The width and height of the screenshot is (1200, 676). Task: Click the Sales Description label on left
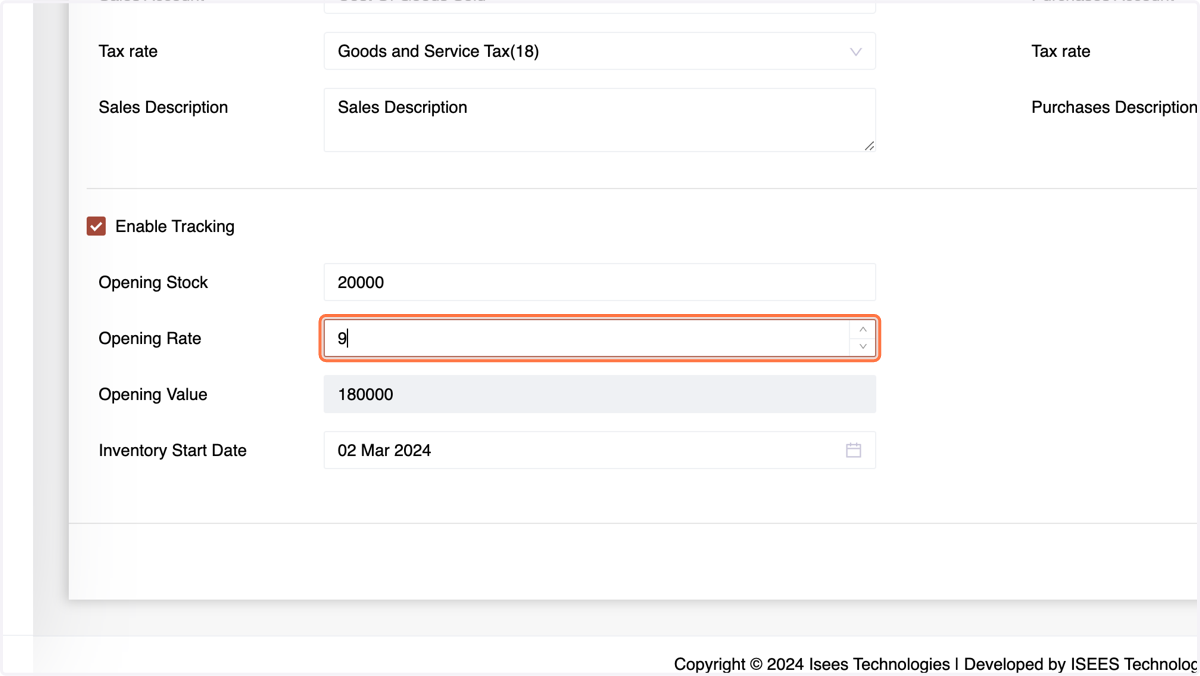[x=163, y=107]
